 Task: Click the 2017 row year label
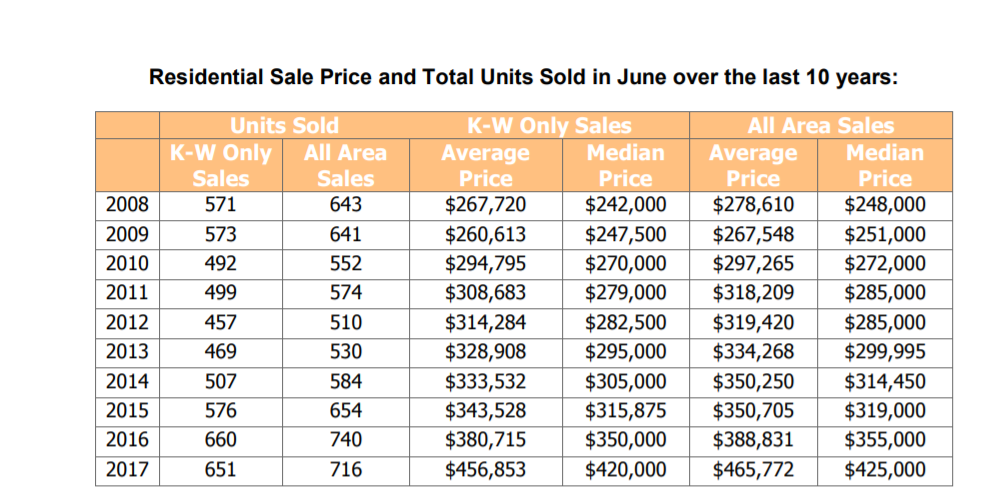pyautogui.click(x=127, y=469)
